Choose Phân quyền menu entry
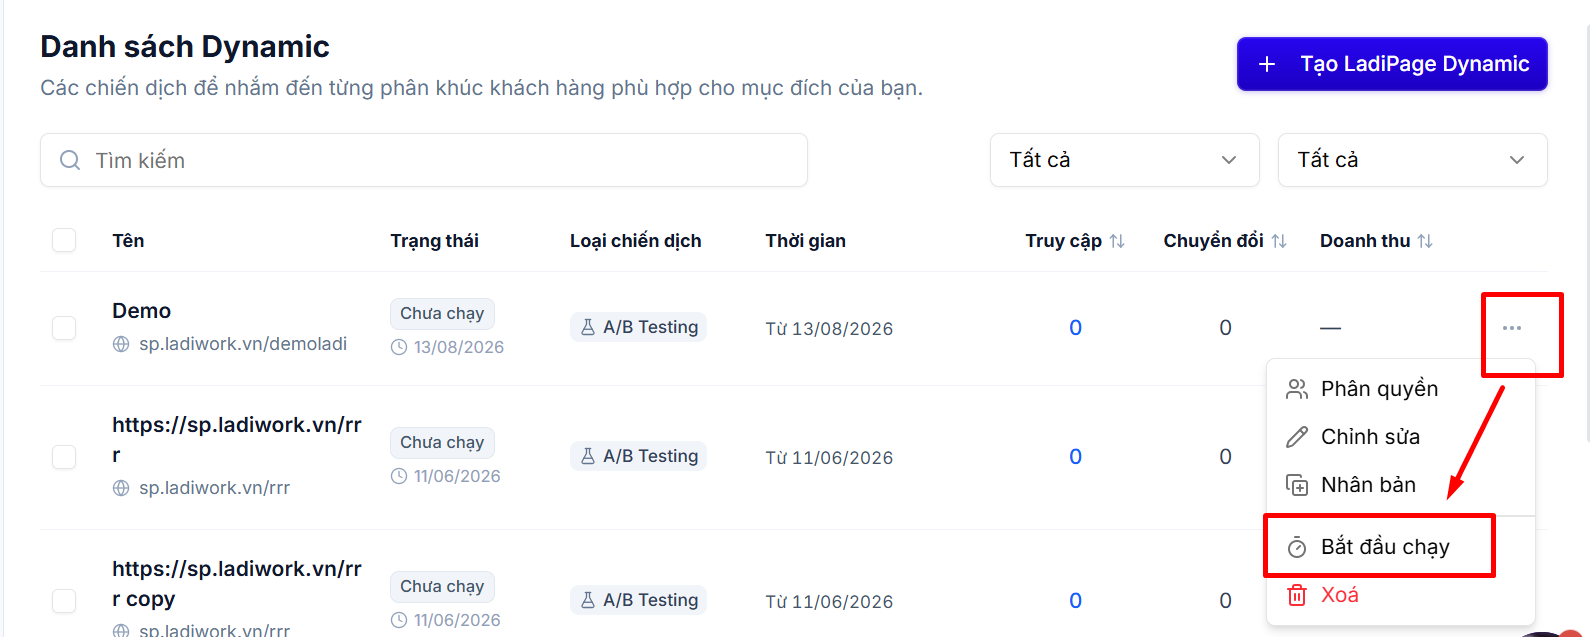Viewport: 1590px width, 637px height. (1379, 389)
